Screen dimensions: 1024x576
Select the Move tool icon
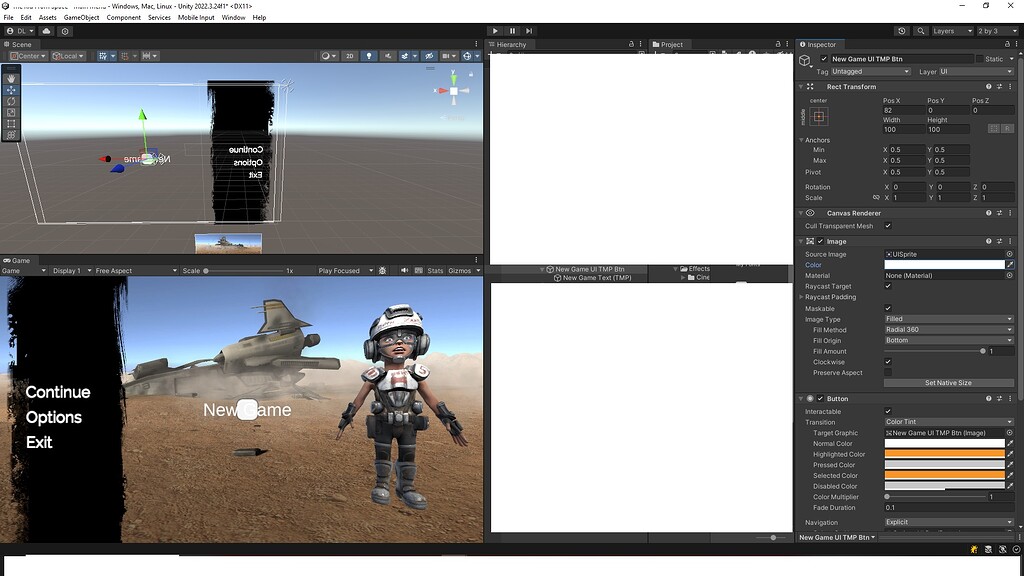coord(10,91)
